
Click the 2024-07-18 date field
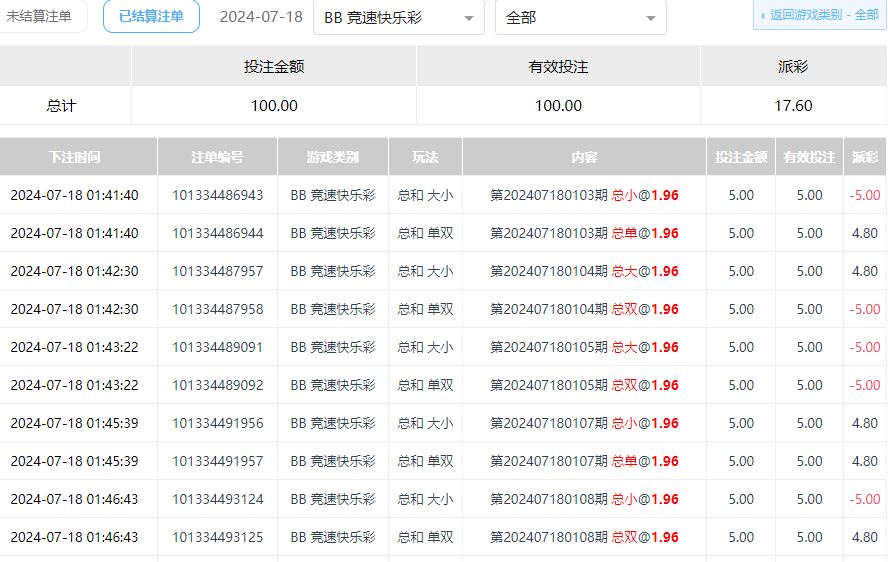click(261, 17)
